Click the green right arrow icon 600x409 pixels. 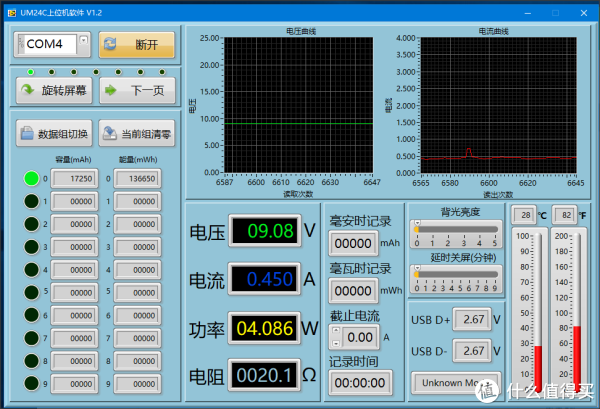click(111, 90)
